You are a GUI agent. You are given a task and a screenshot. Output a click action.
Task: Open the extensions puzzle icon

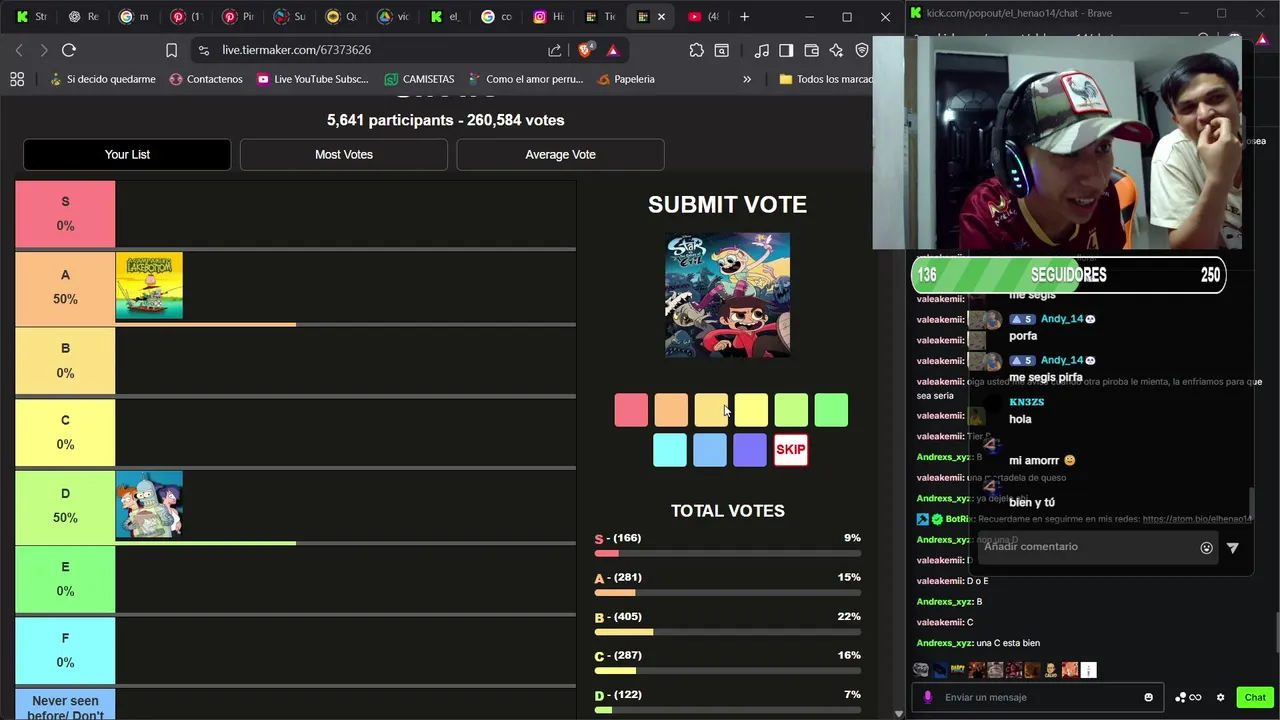697,50
